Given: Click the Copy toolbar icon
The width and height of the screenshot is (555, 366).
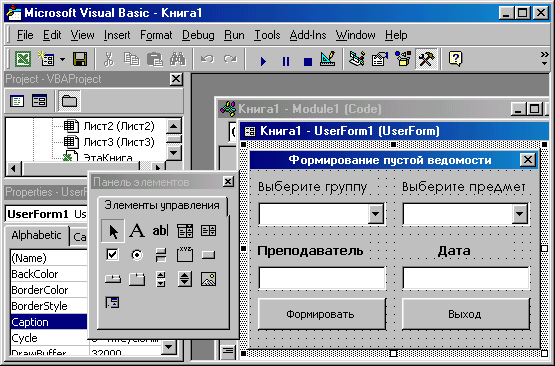Looking at the screenshot, I should pos(131,59).
